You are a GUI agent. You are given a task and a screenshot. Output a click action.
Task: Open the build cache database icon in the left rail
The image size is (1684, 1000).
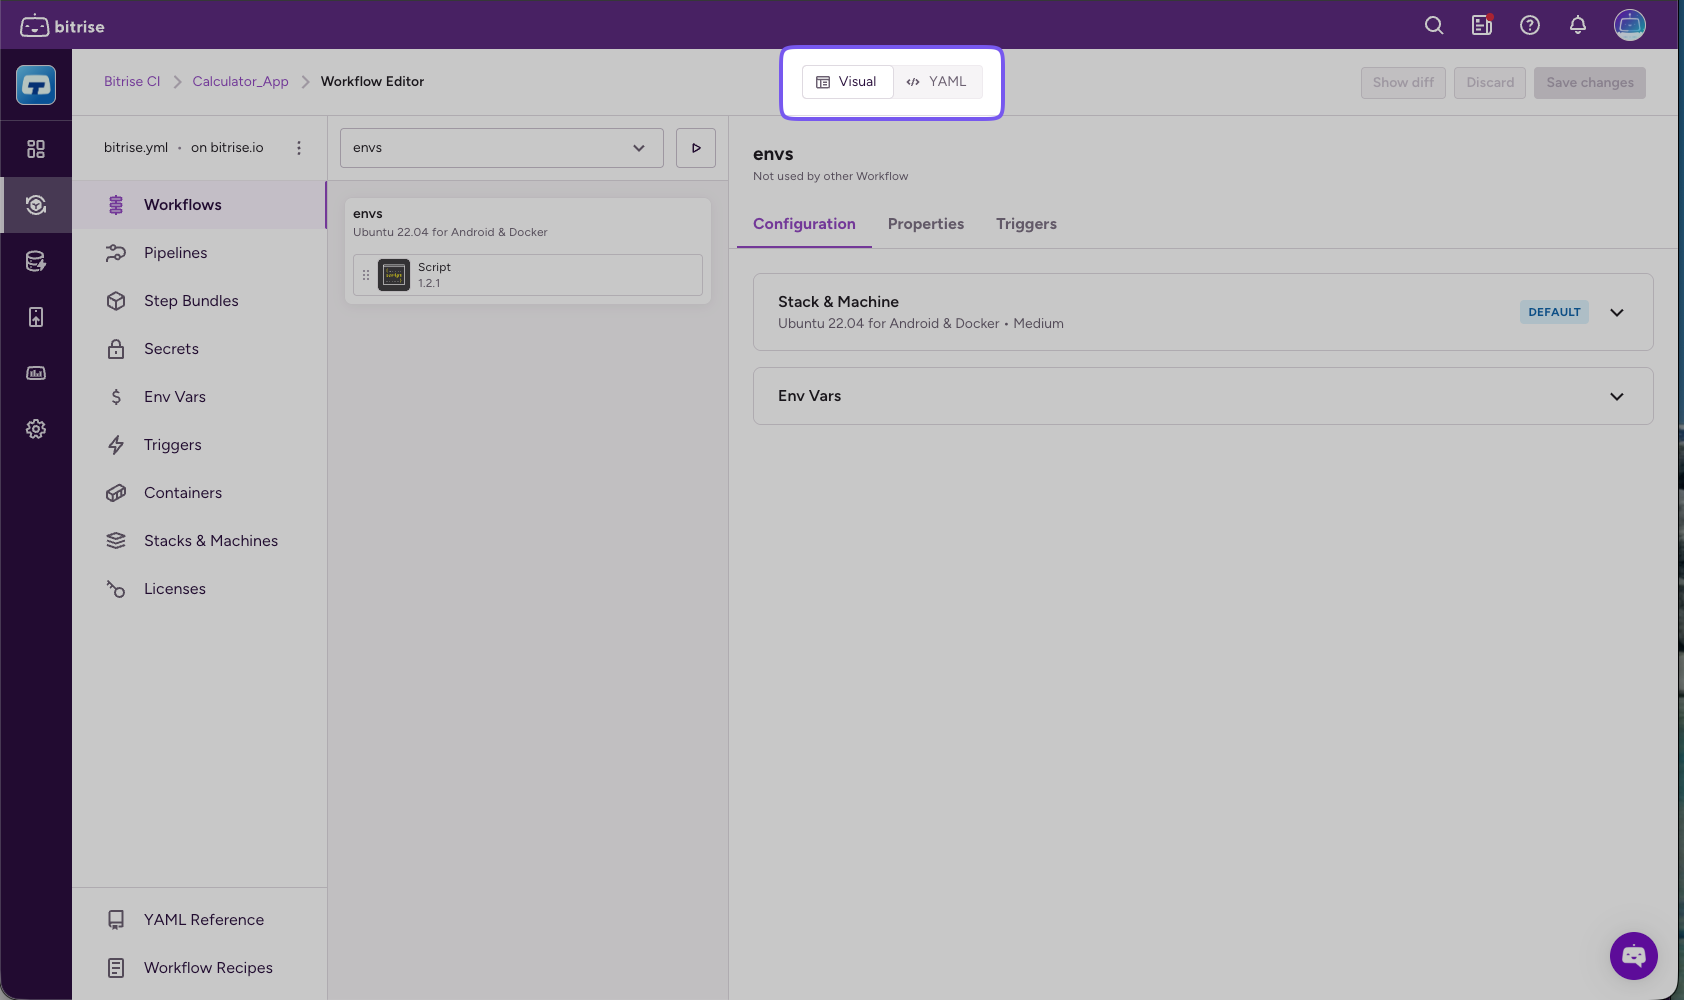tap(36, 261)
